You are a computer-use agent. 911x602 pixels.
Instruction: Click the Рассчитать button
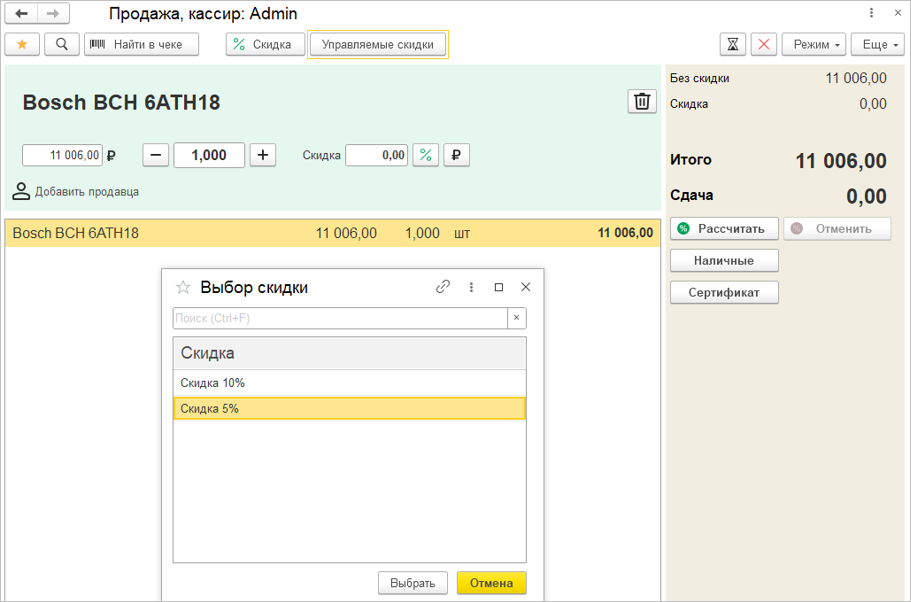[725, 229]
